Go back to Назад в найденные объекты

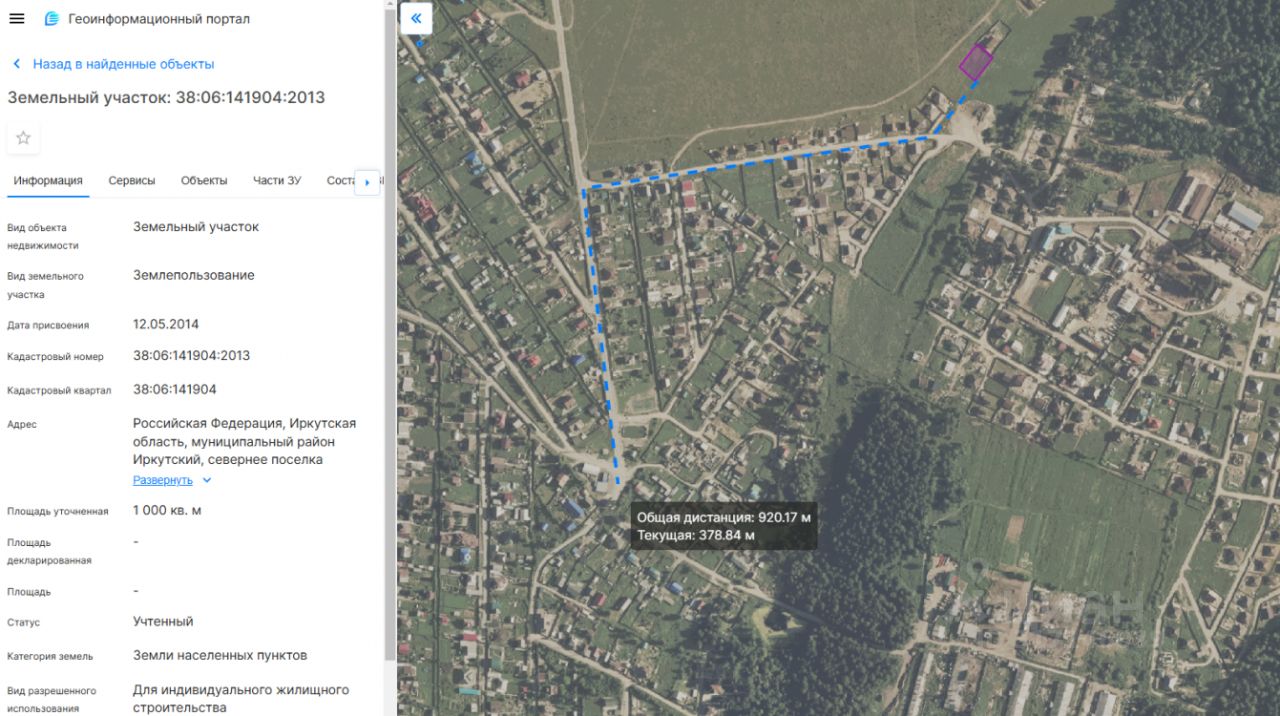pos(123,64)
